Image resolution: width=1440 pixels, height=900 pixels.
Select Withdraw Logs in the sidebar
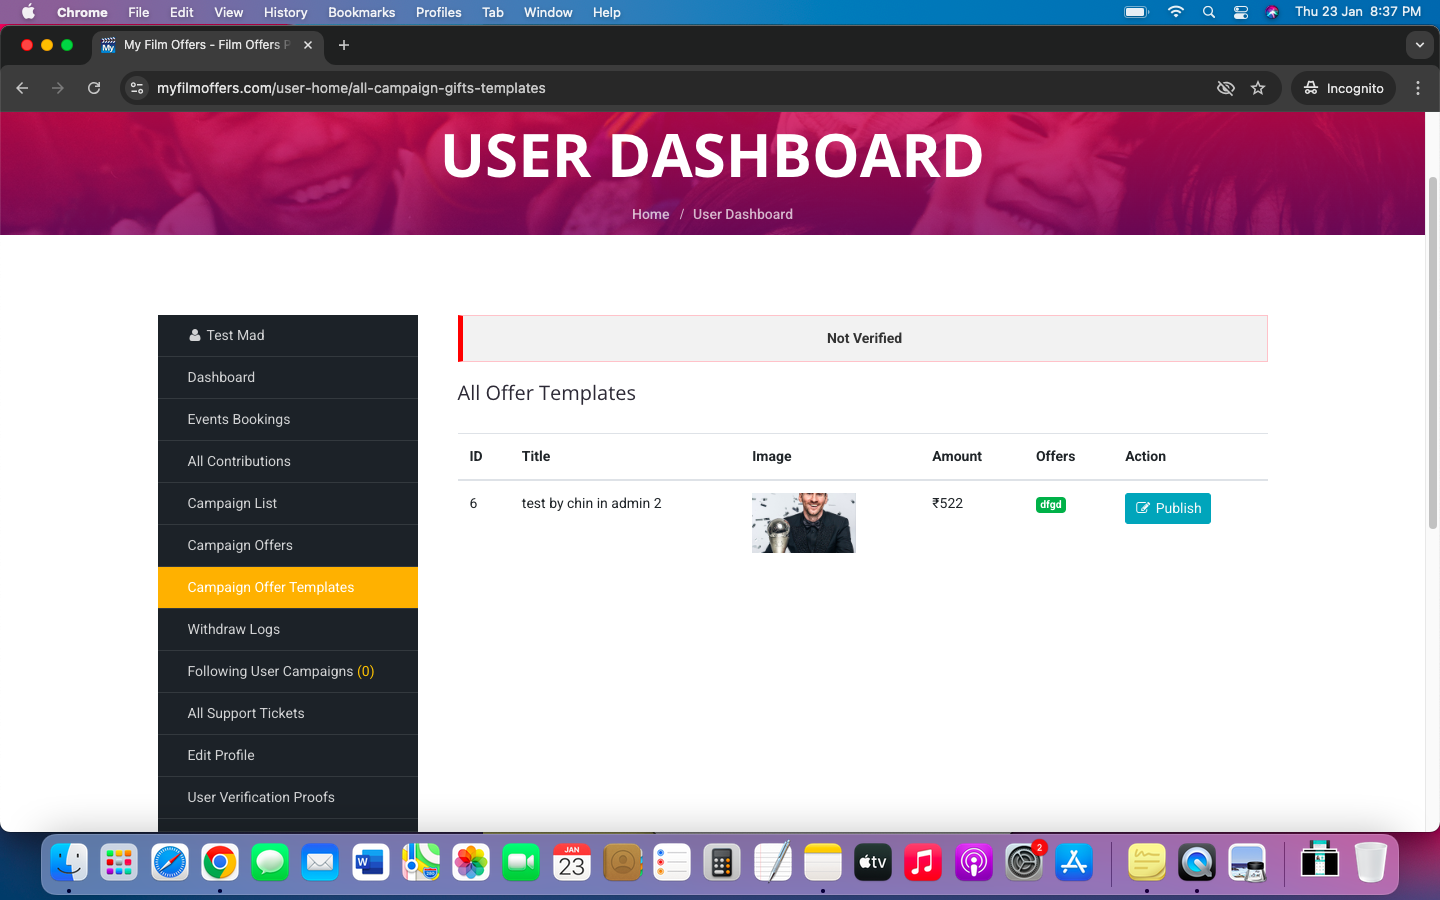click(233, 629)
